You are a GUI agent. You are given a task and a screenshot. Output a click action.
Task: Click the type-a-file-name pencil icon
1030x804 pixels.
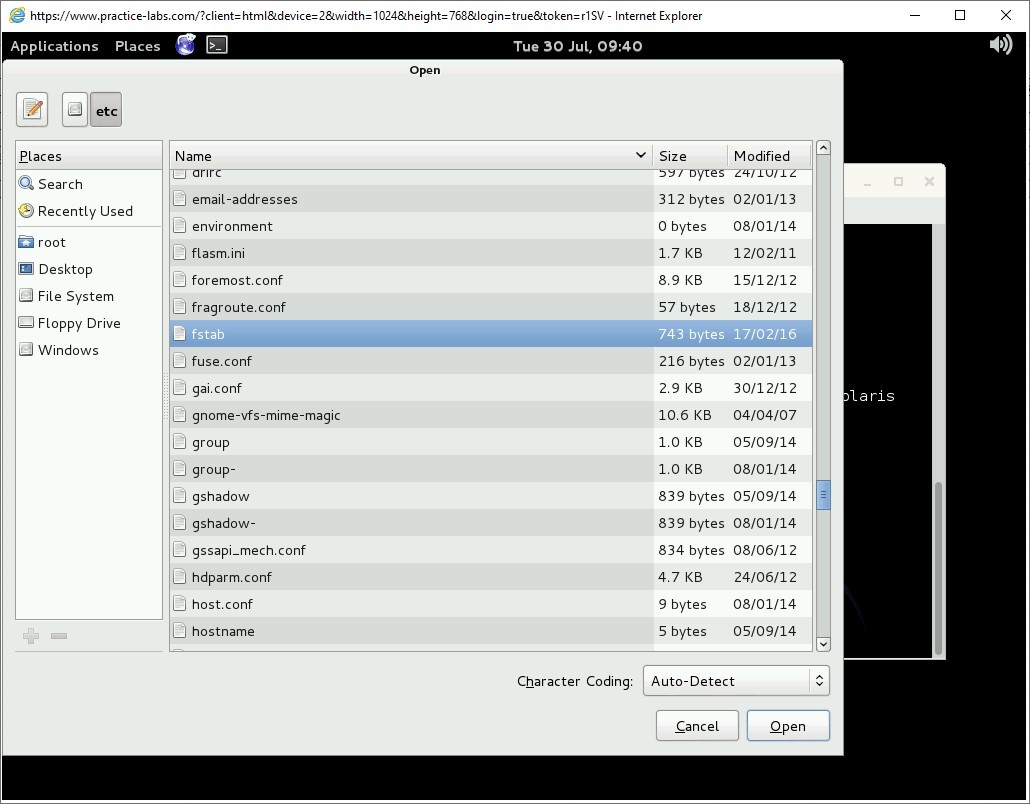pyautogui.click(x=32, y=110)
